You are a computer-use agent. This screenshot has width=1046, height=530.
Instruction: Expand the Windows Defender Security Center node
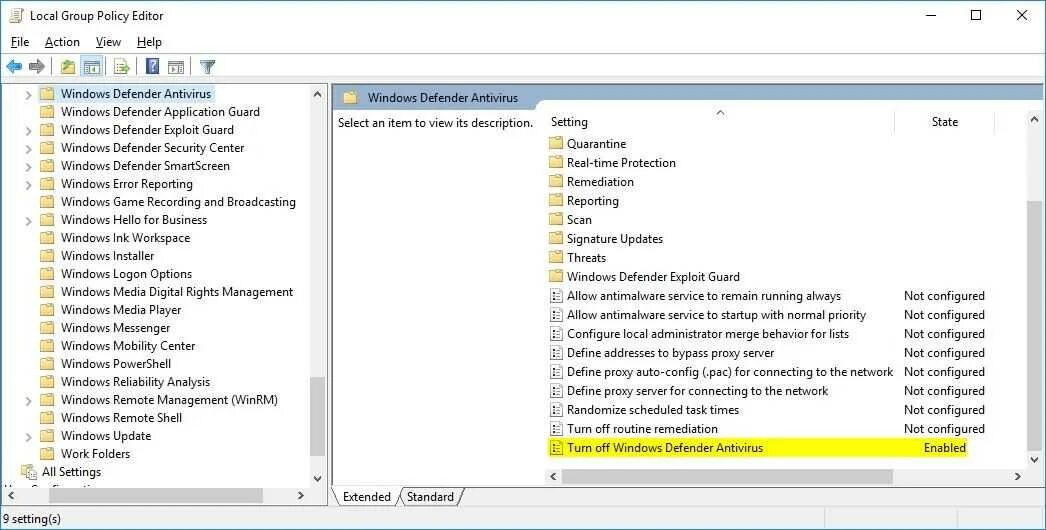pos(28,149)
